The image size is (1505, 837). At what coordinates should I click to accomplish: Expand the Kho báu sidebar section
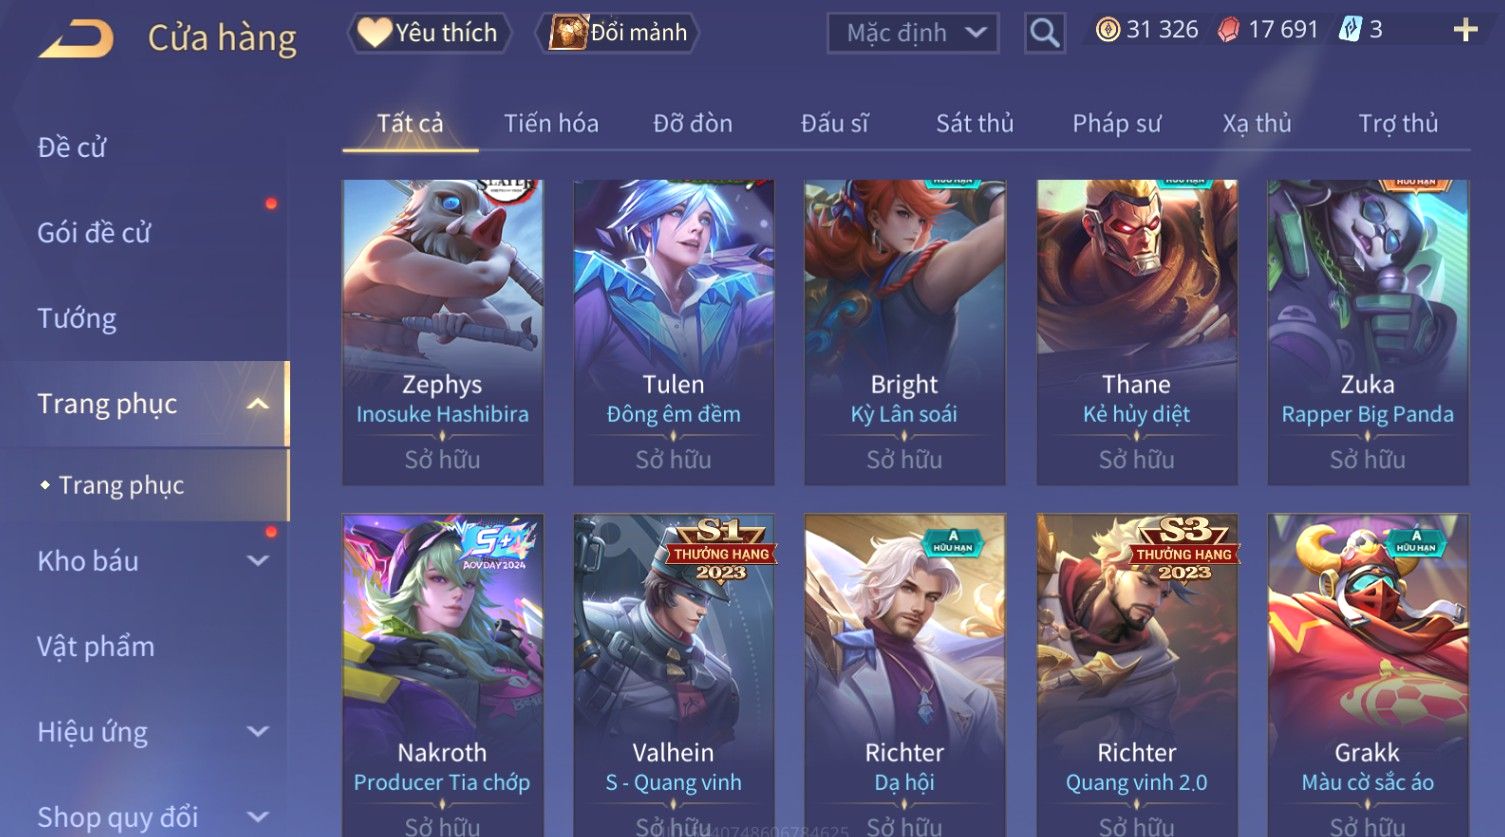pos(257,561)
